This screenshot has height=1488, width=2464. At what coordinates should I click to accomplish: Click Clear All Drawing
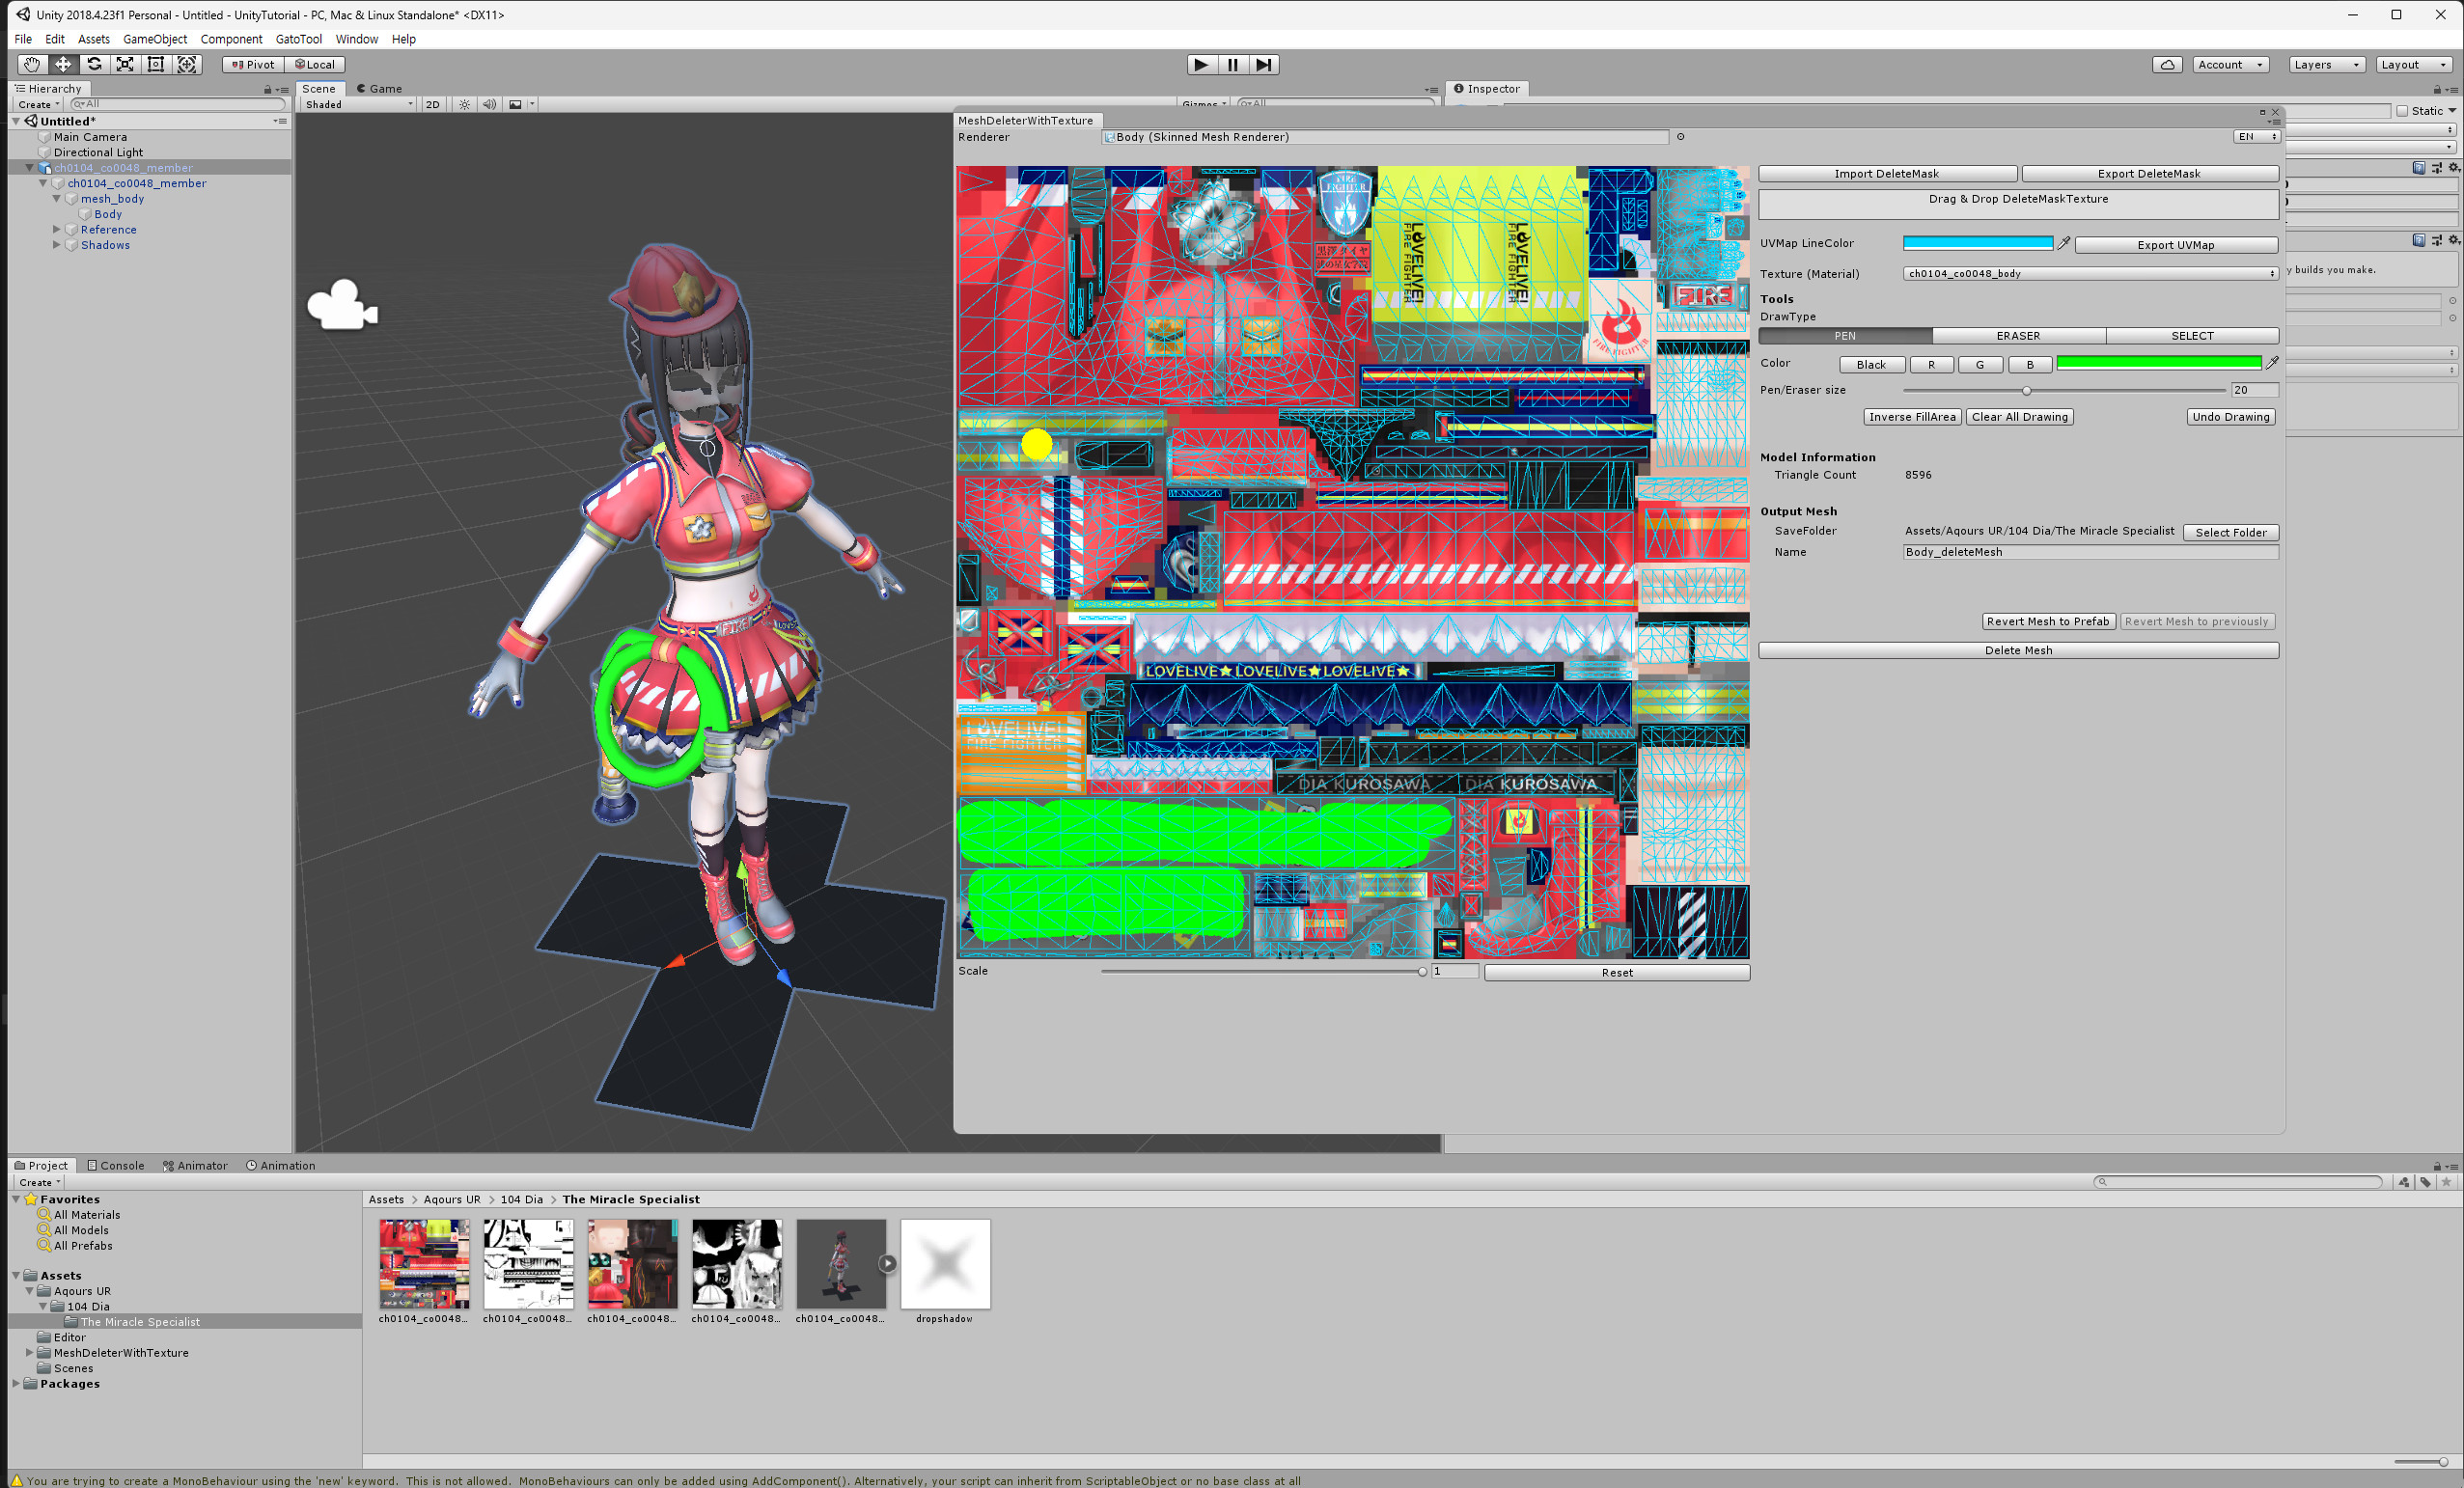click(x=2019, y=417)
